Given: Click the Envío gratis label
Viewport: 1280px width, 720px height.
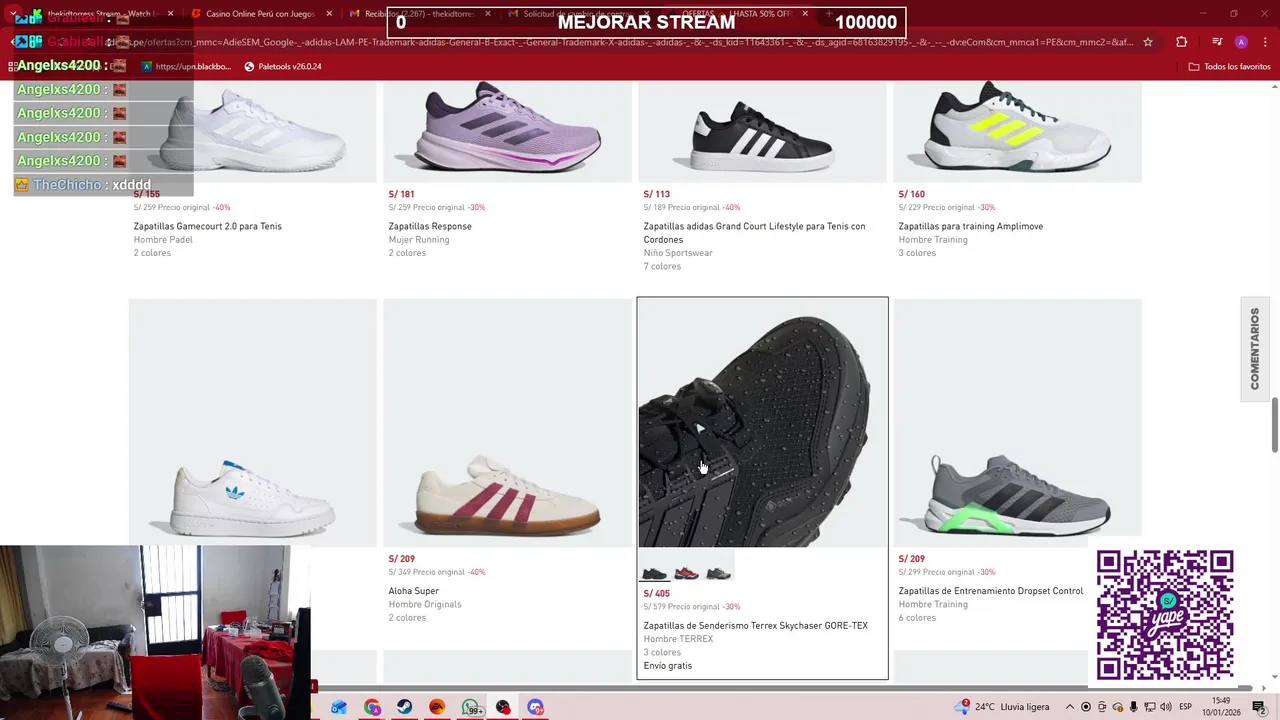Looking at the screenshot, I should point(667,666).
